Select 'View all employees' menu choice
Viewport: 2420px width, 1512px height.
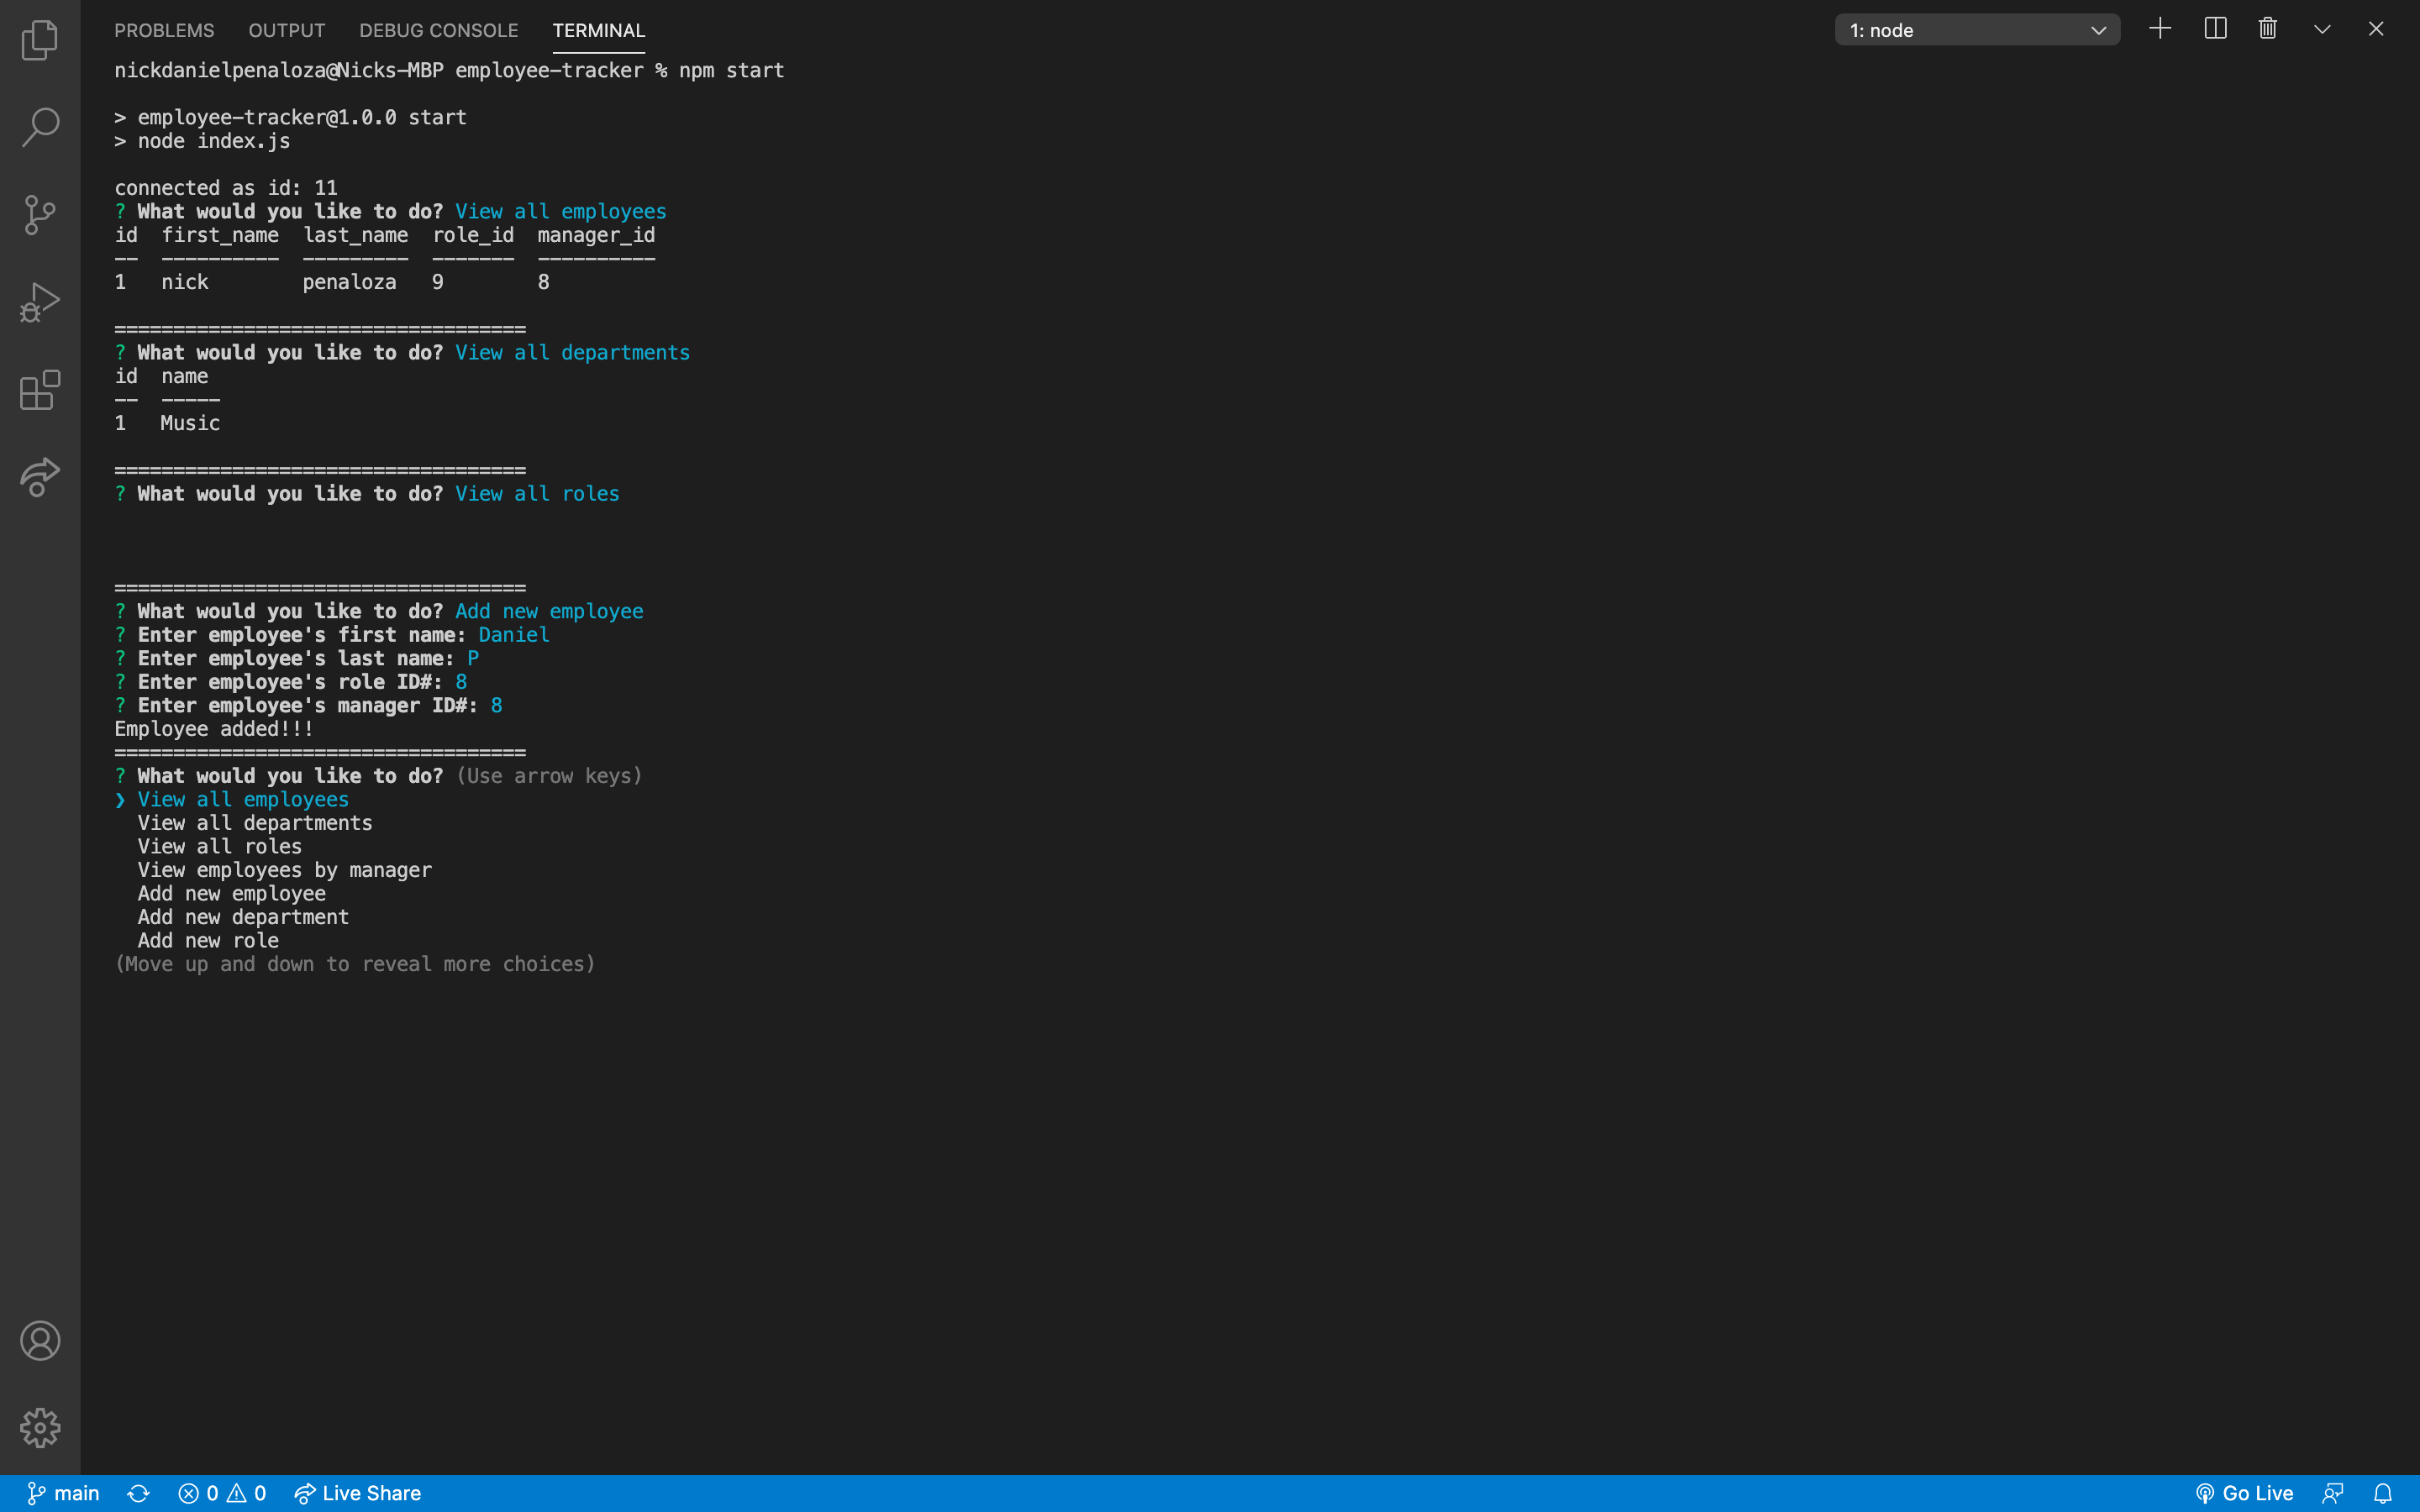click(x=243, y=799)
